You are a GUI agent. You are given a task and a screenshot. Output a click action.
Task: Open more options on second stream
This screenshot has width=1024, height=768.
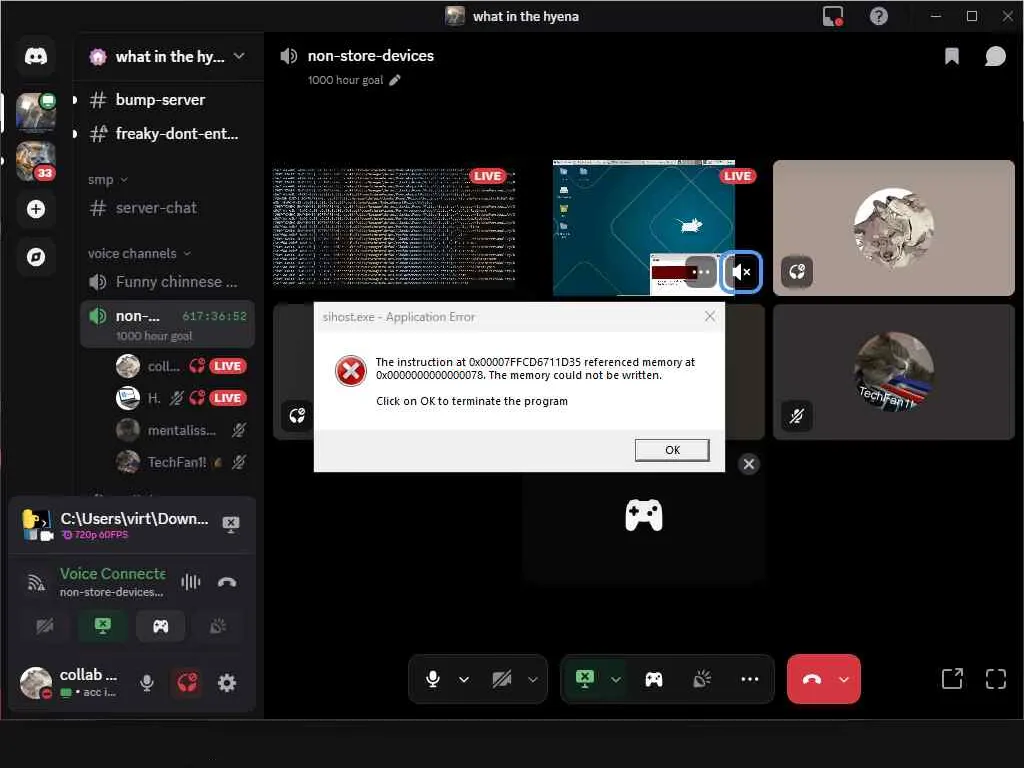(701, 272)
